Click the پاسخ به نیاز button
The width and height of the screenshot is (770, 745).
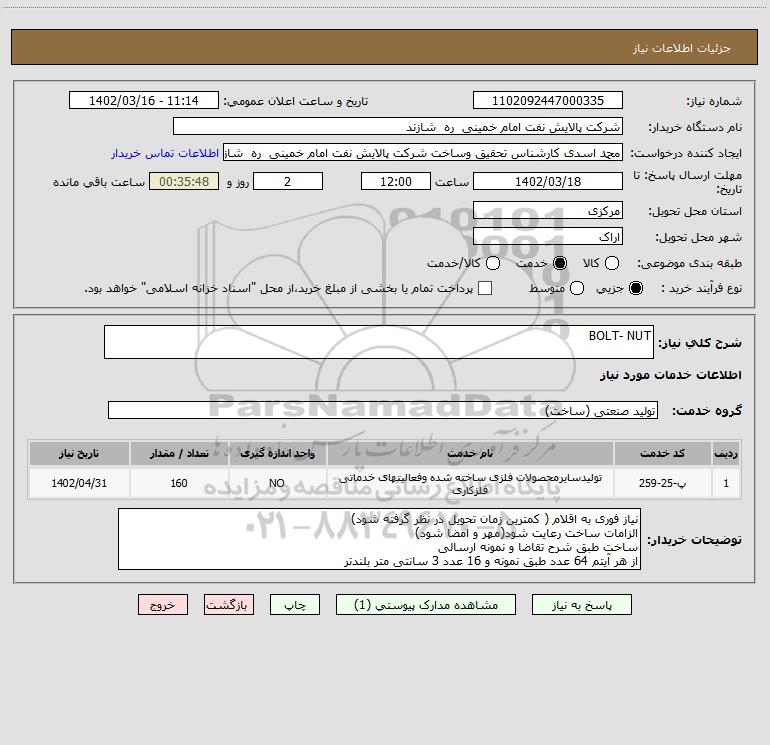pyautogui.click(x=582, y=605)
